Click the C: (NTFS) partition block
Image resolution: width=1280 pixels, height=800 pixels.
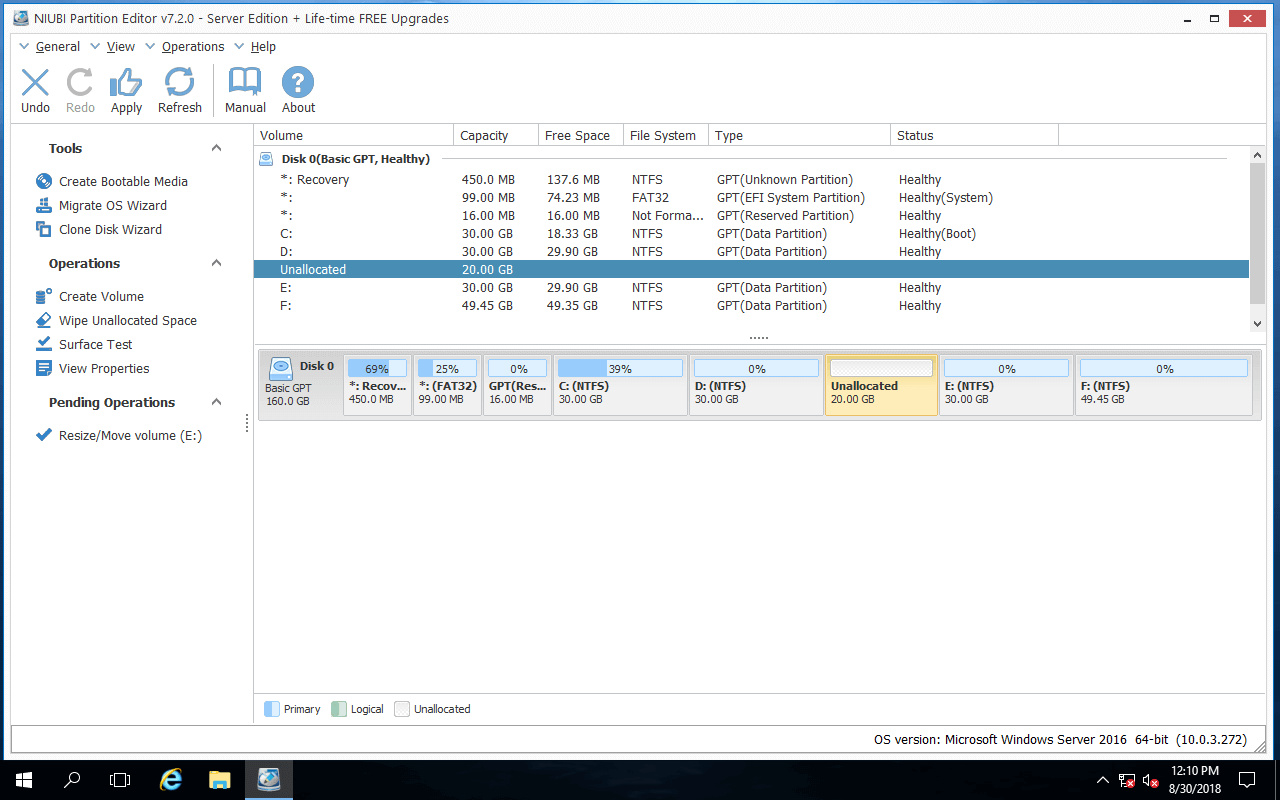(619, 384)
